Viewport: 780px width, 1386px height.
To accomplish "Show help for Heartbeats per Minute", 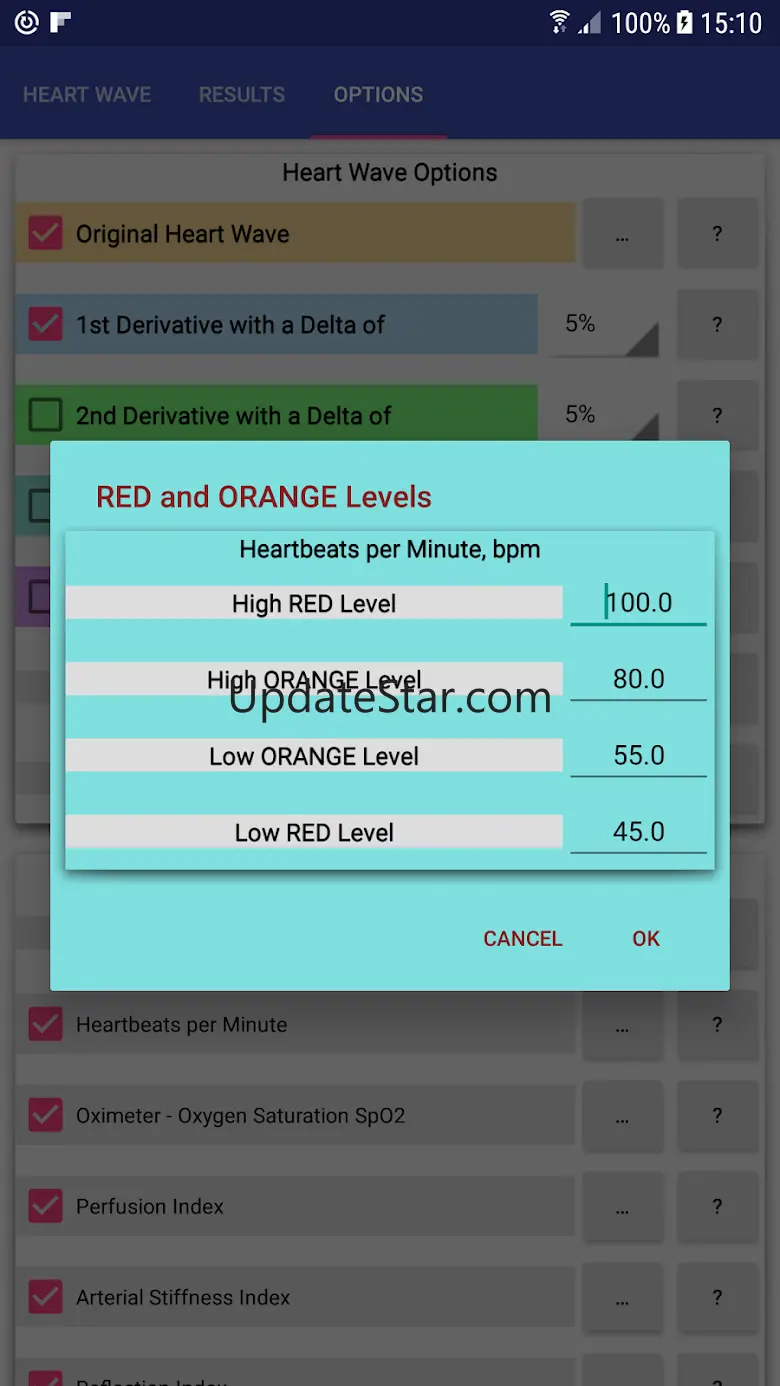I will [717, 1024].
